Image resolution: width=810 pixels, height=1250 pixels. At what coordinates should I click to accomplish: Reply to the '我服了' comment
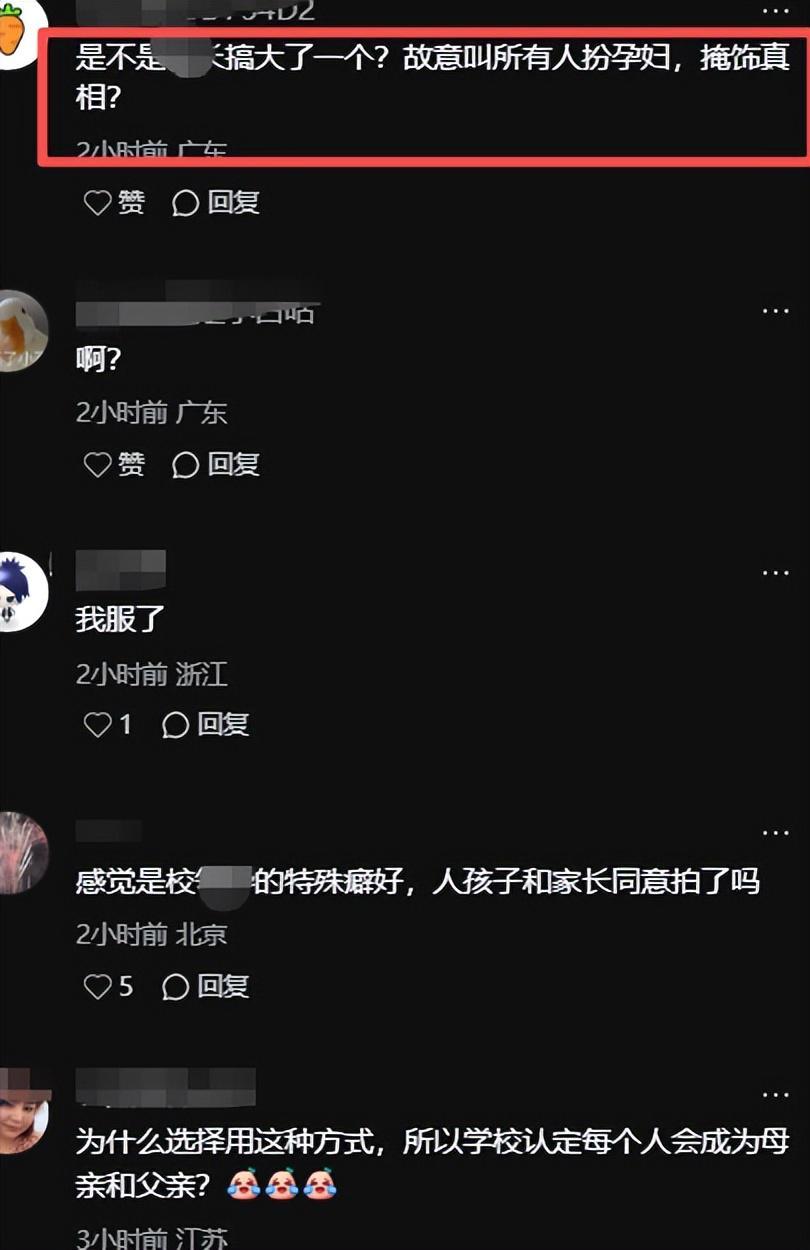pos(205,725)
